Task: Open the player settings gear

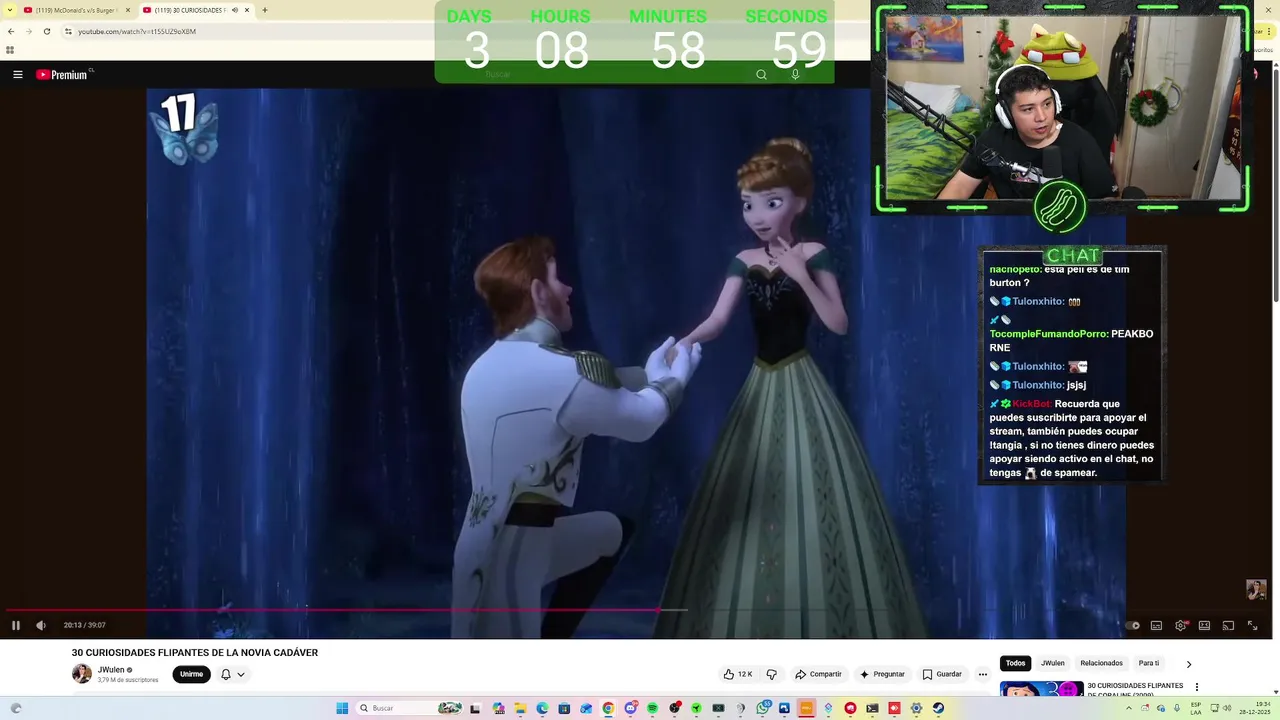Action: 1181,626
